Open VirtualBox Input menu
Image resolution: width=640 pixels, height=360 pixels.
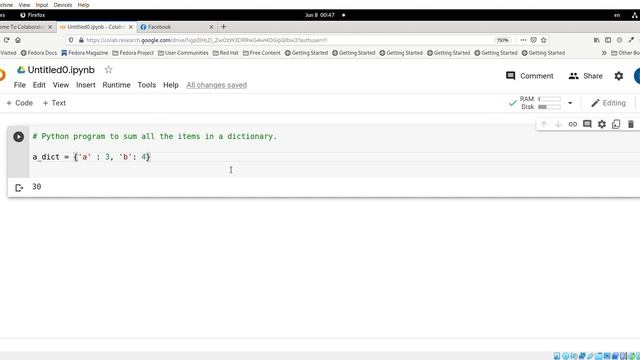(42, 5)
